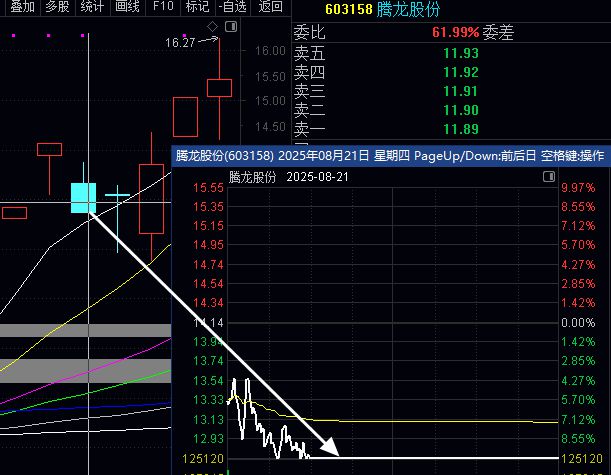This screenshot has width=611, height=475.
Task: Select the 卖一 price 11.89
Action: pos(461,129)
